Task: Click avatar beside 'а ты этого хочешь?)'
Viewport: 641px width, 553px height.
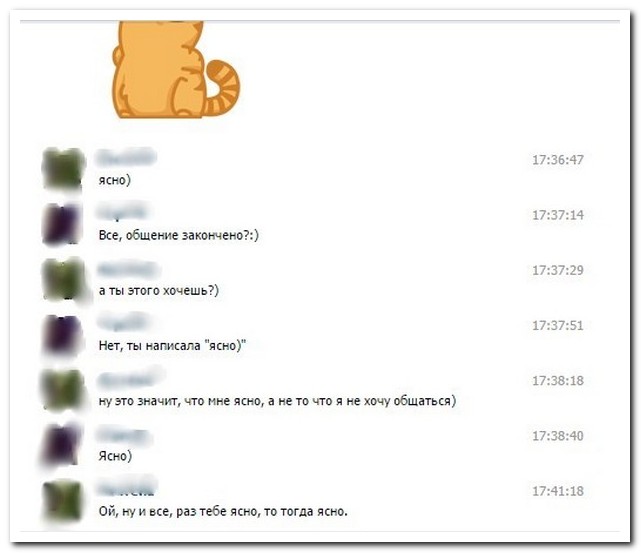Action: [x=63, y=280]
